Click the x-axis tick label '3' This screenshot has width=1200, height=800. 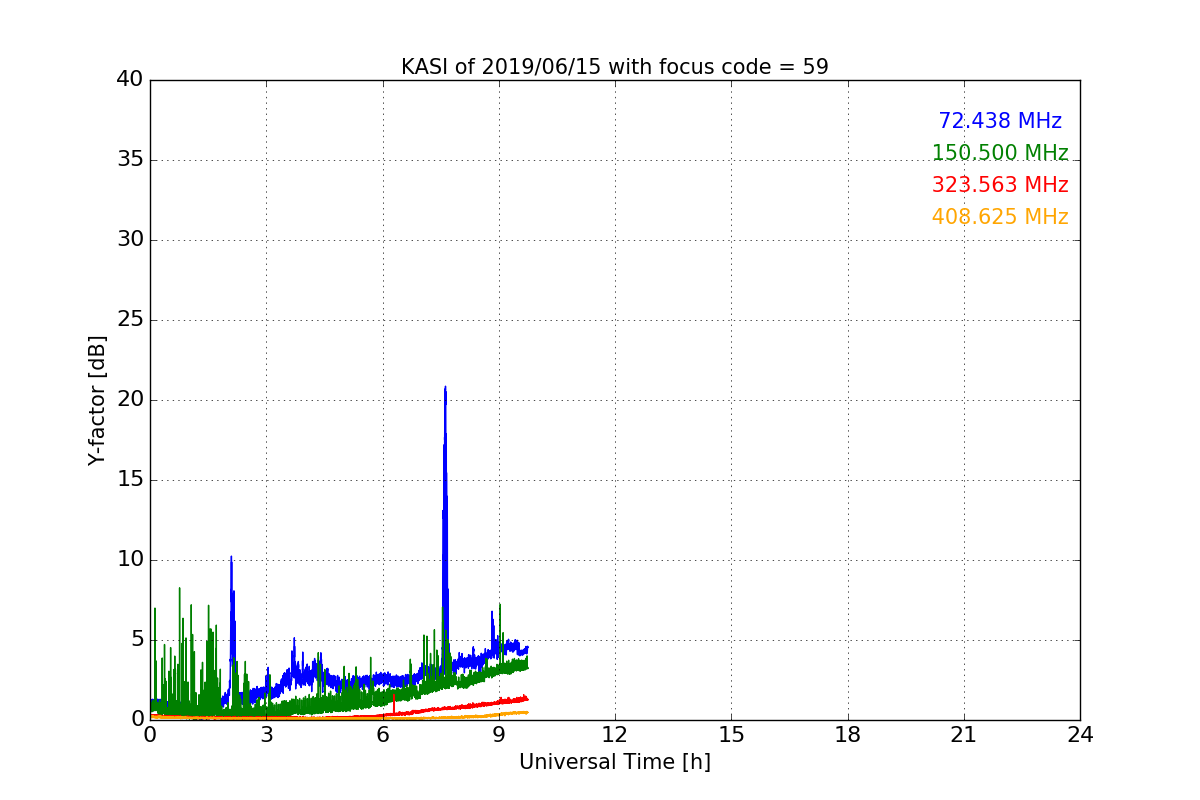266,735
